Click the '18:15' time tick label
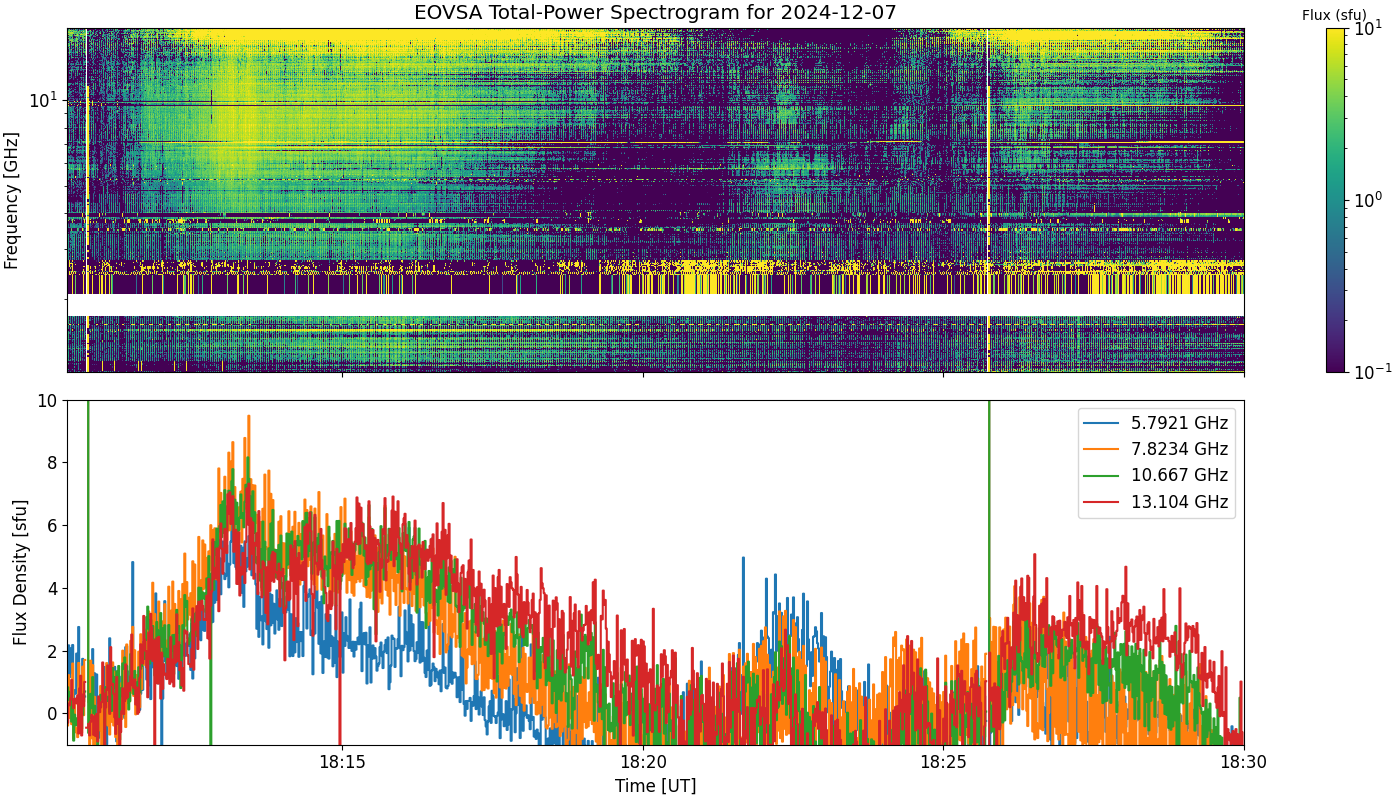 (x=341, y=762)
